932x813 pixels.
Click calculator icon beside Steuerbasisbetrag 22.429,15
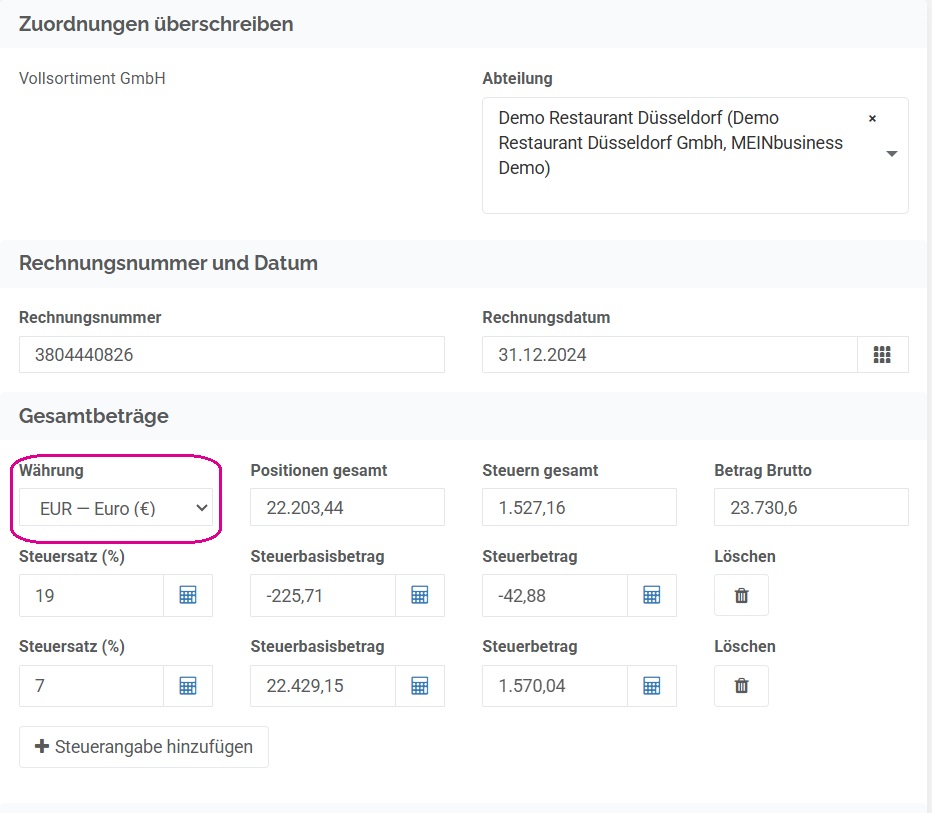pyautogui.click(x=420, y=686)
